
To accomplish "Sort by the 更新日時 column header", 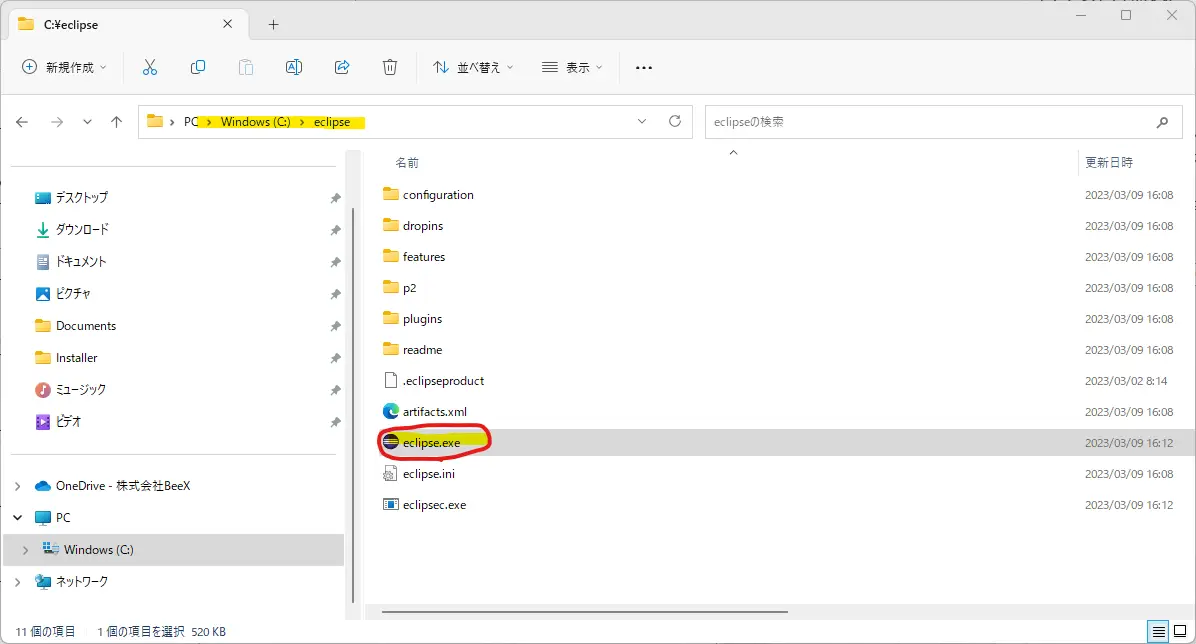I will click(1109, 163).
